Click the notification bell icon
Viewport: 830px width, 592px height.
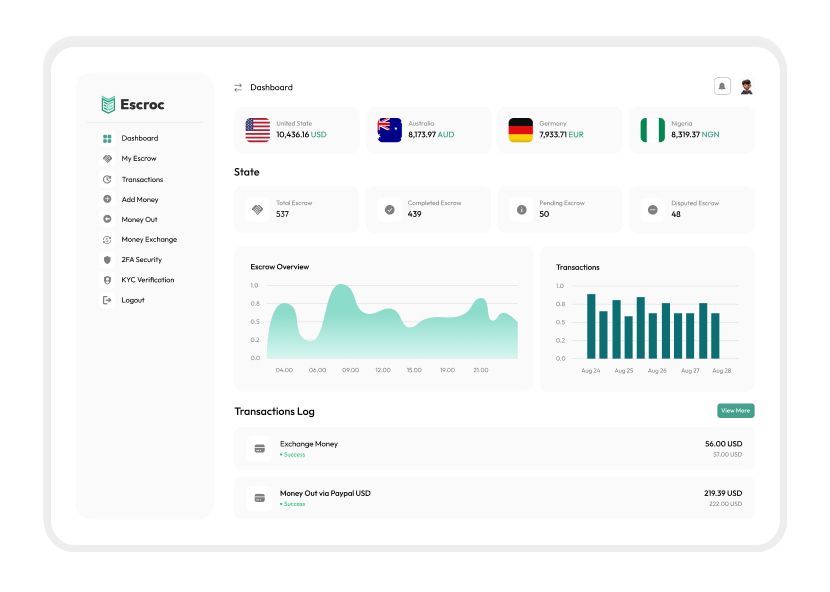tap(722, 87)
